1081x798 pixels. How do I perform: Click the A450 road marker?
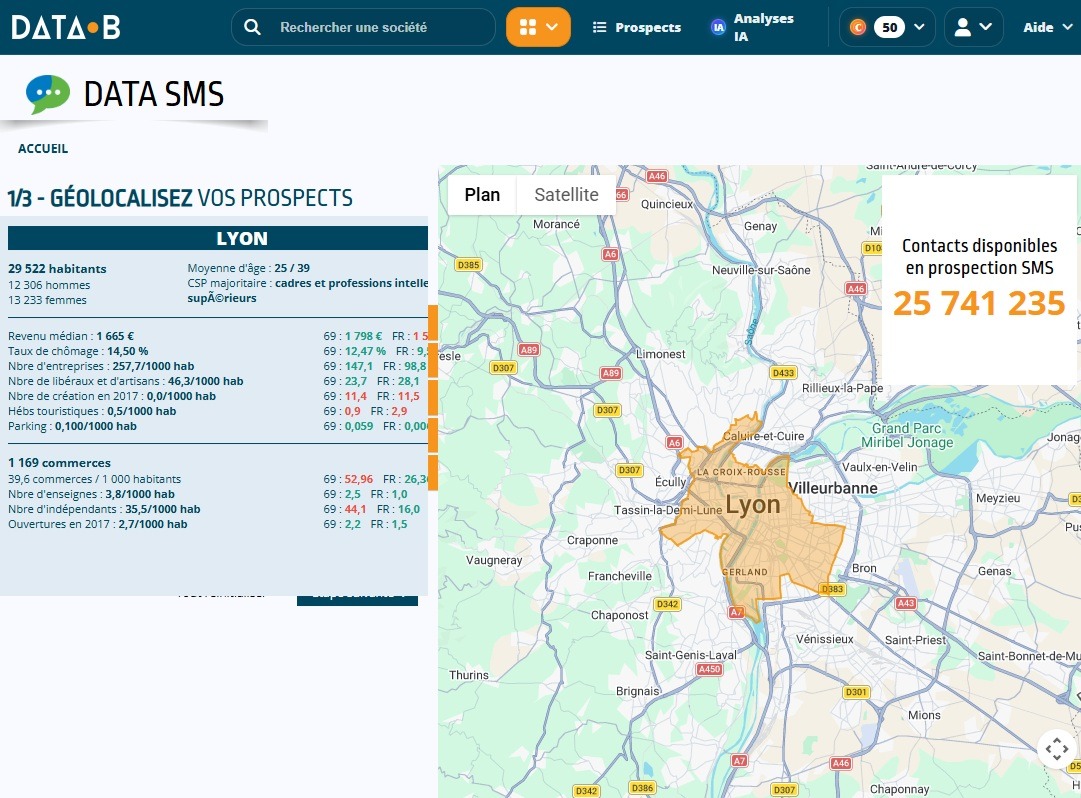point(709,669)
